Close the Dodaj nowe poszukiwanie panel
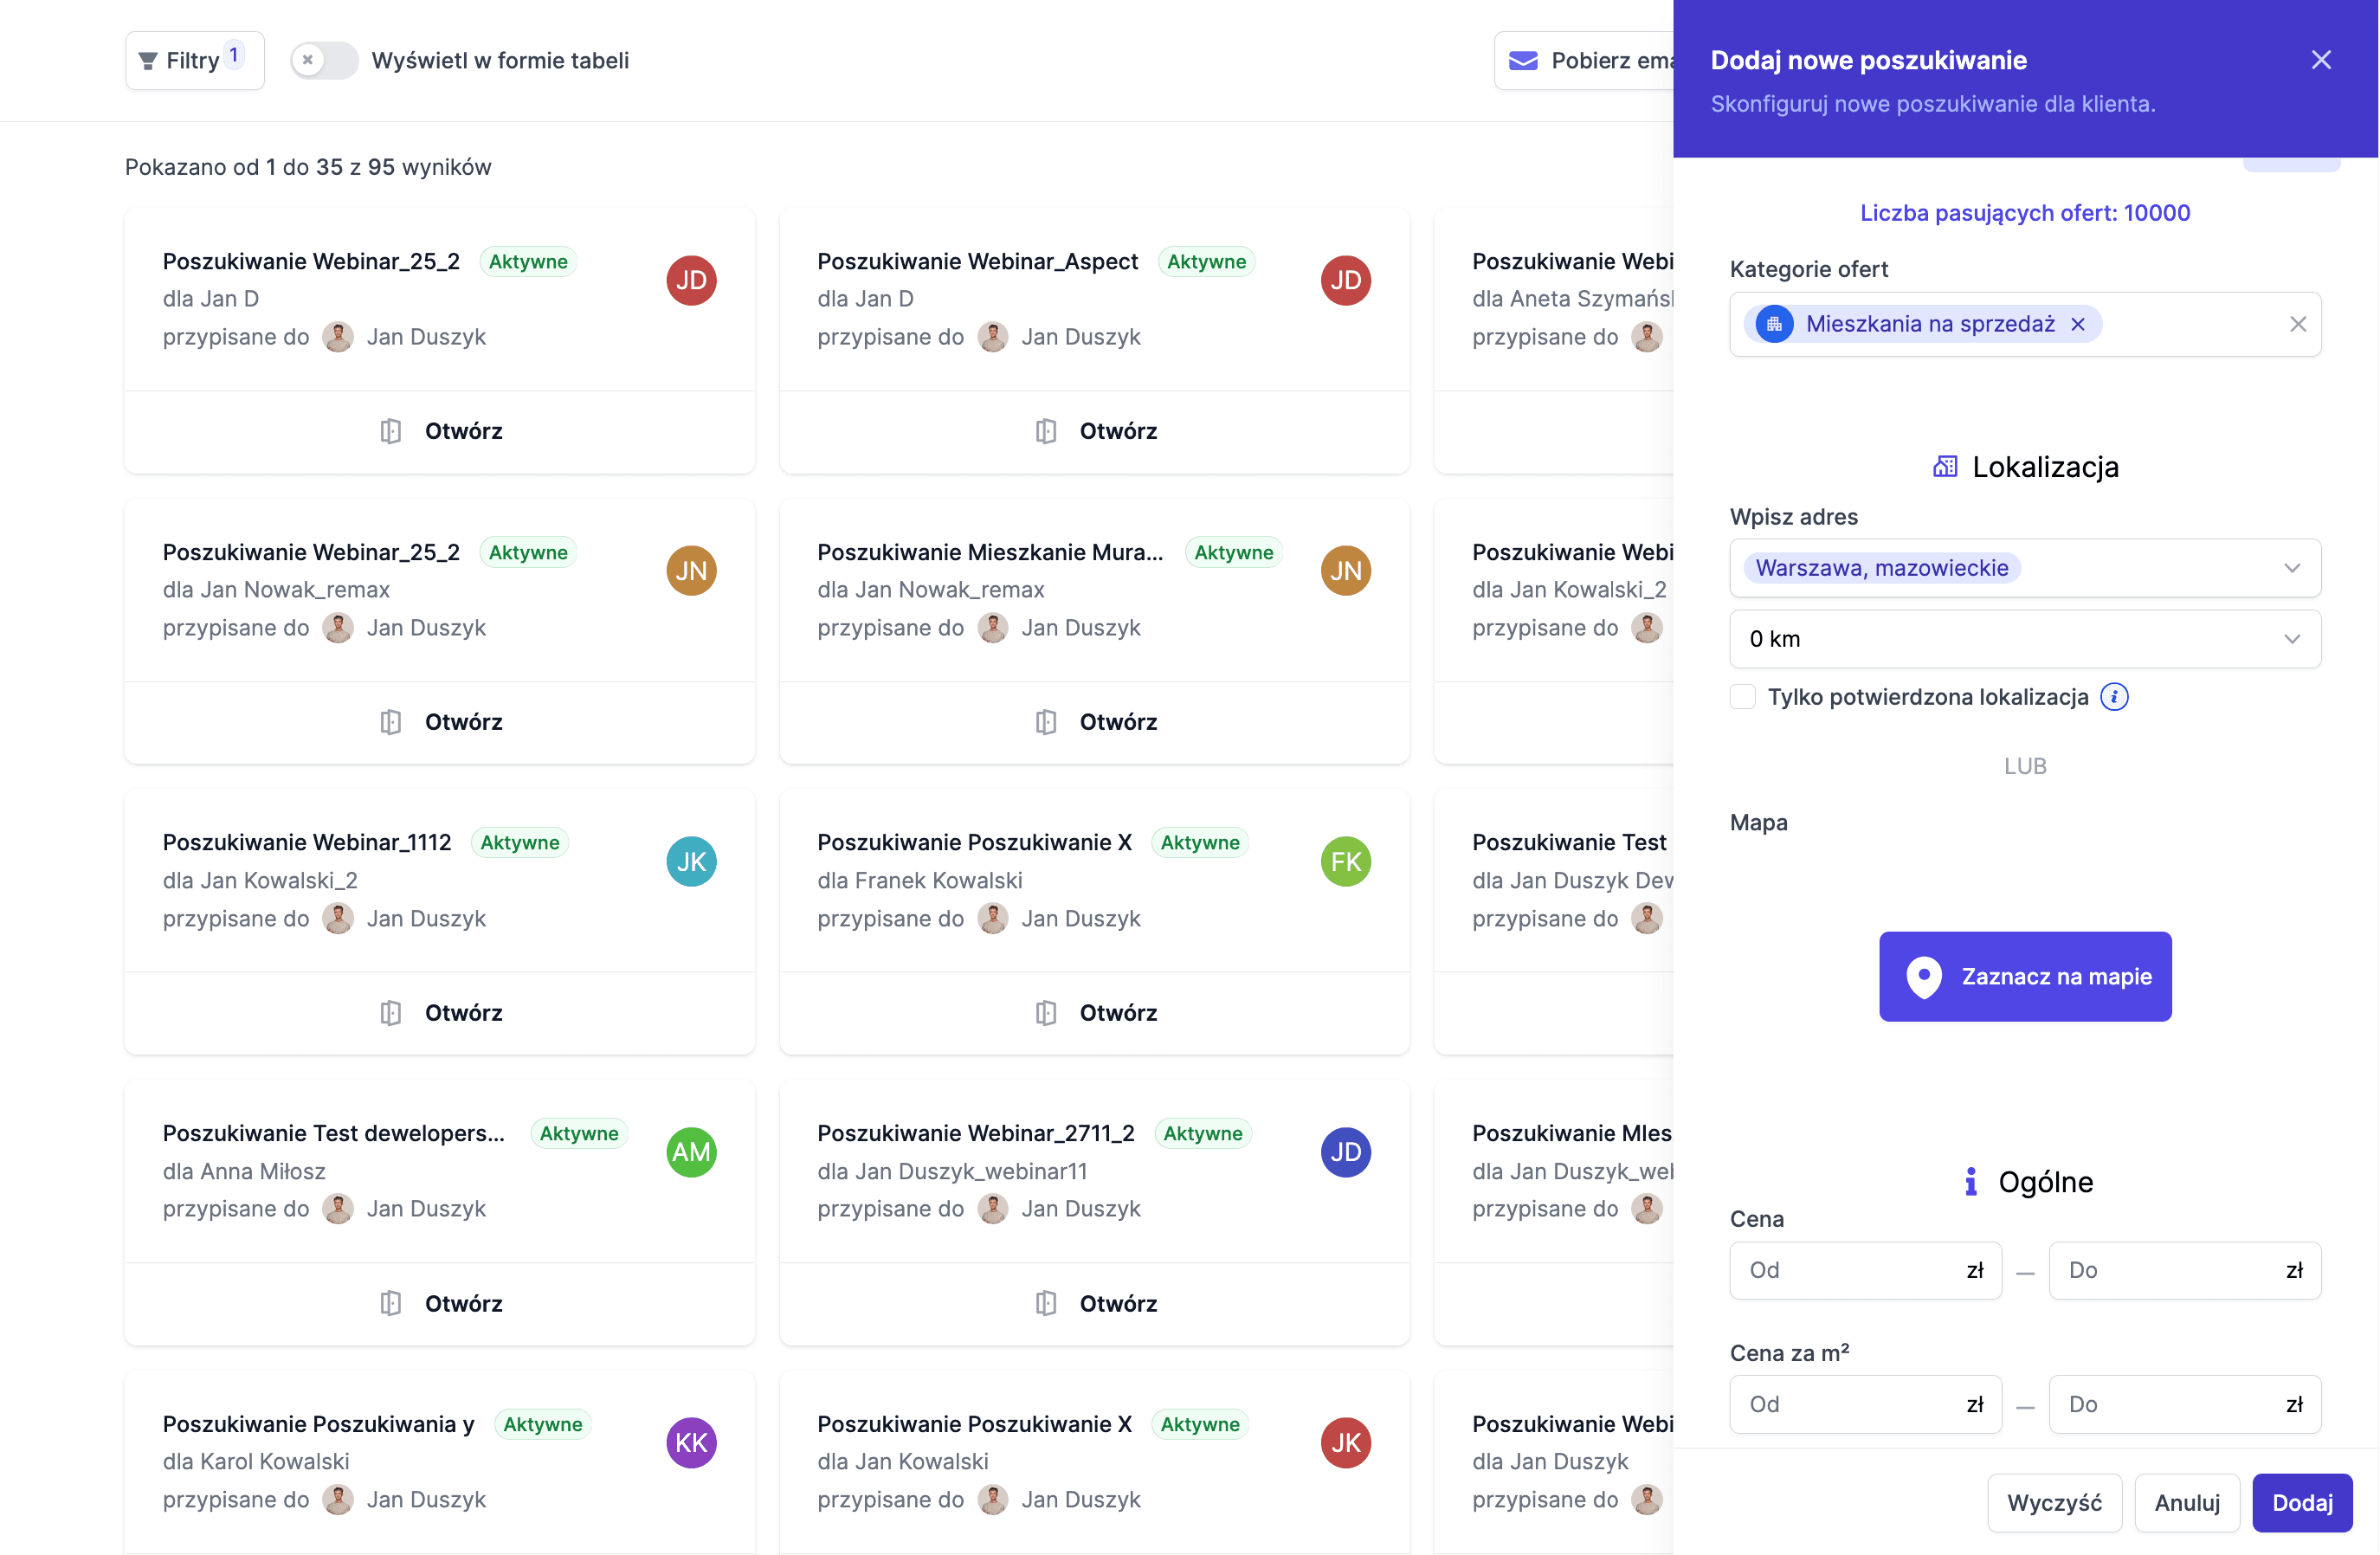 2321,60
